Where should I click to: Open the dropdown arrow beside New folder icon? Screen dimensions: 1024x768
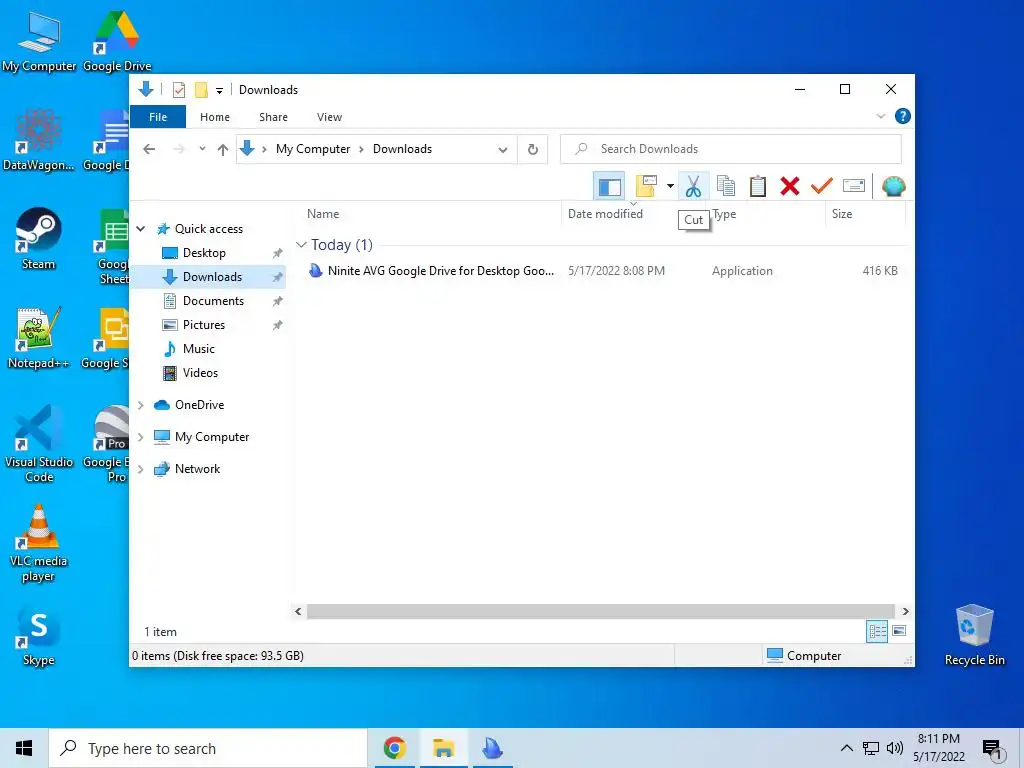click(670, 186)
